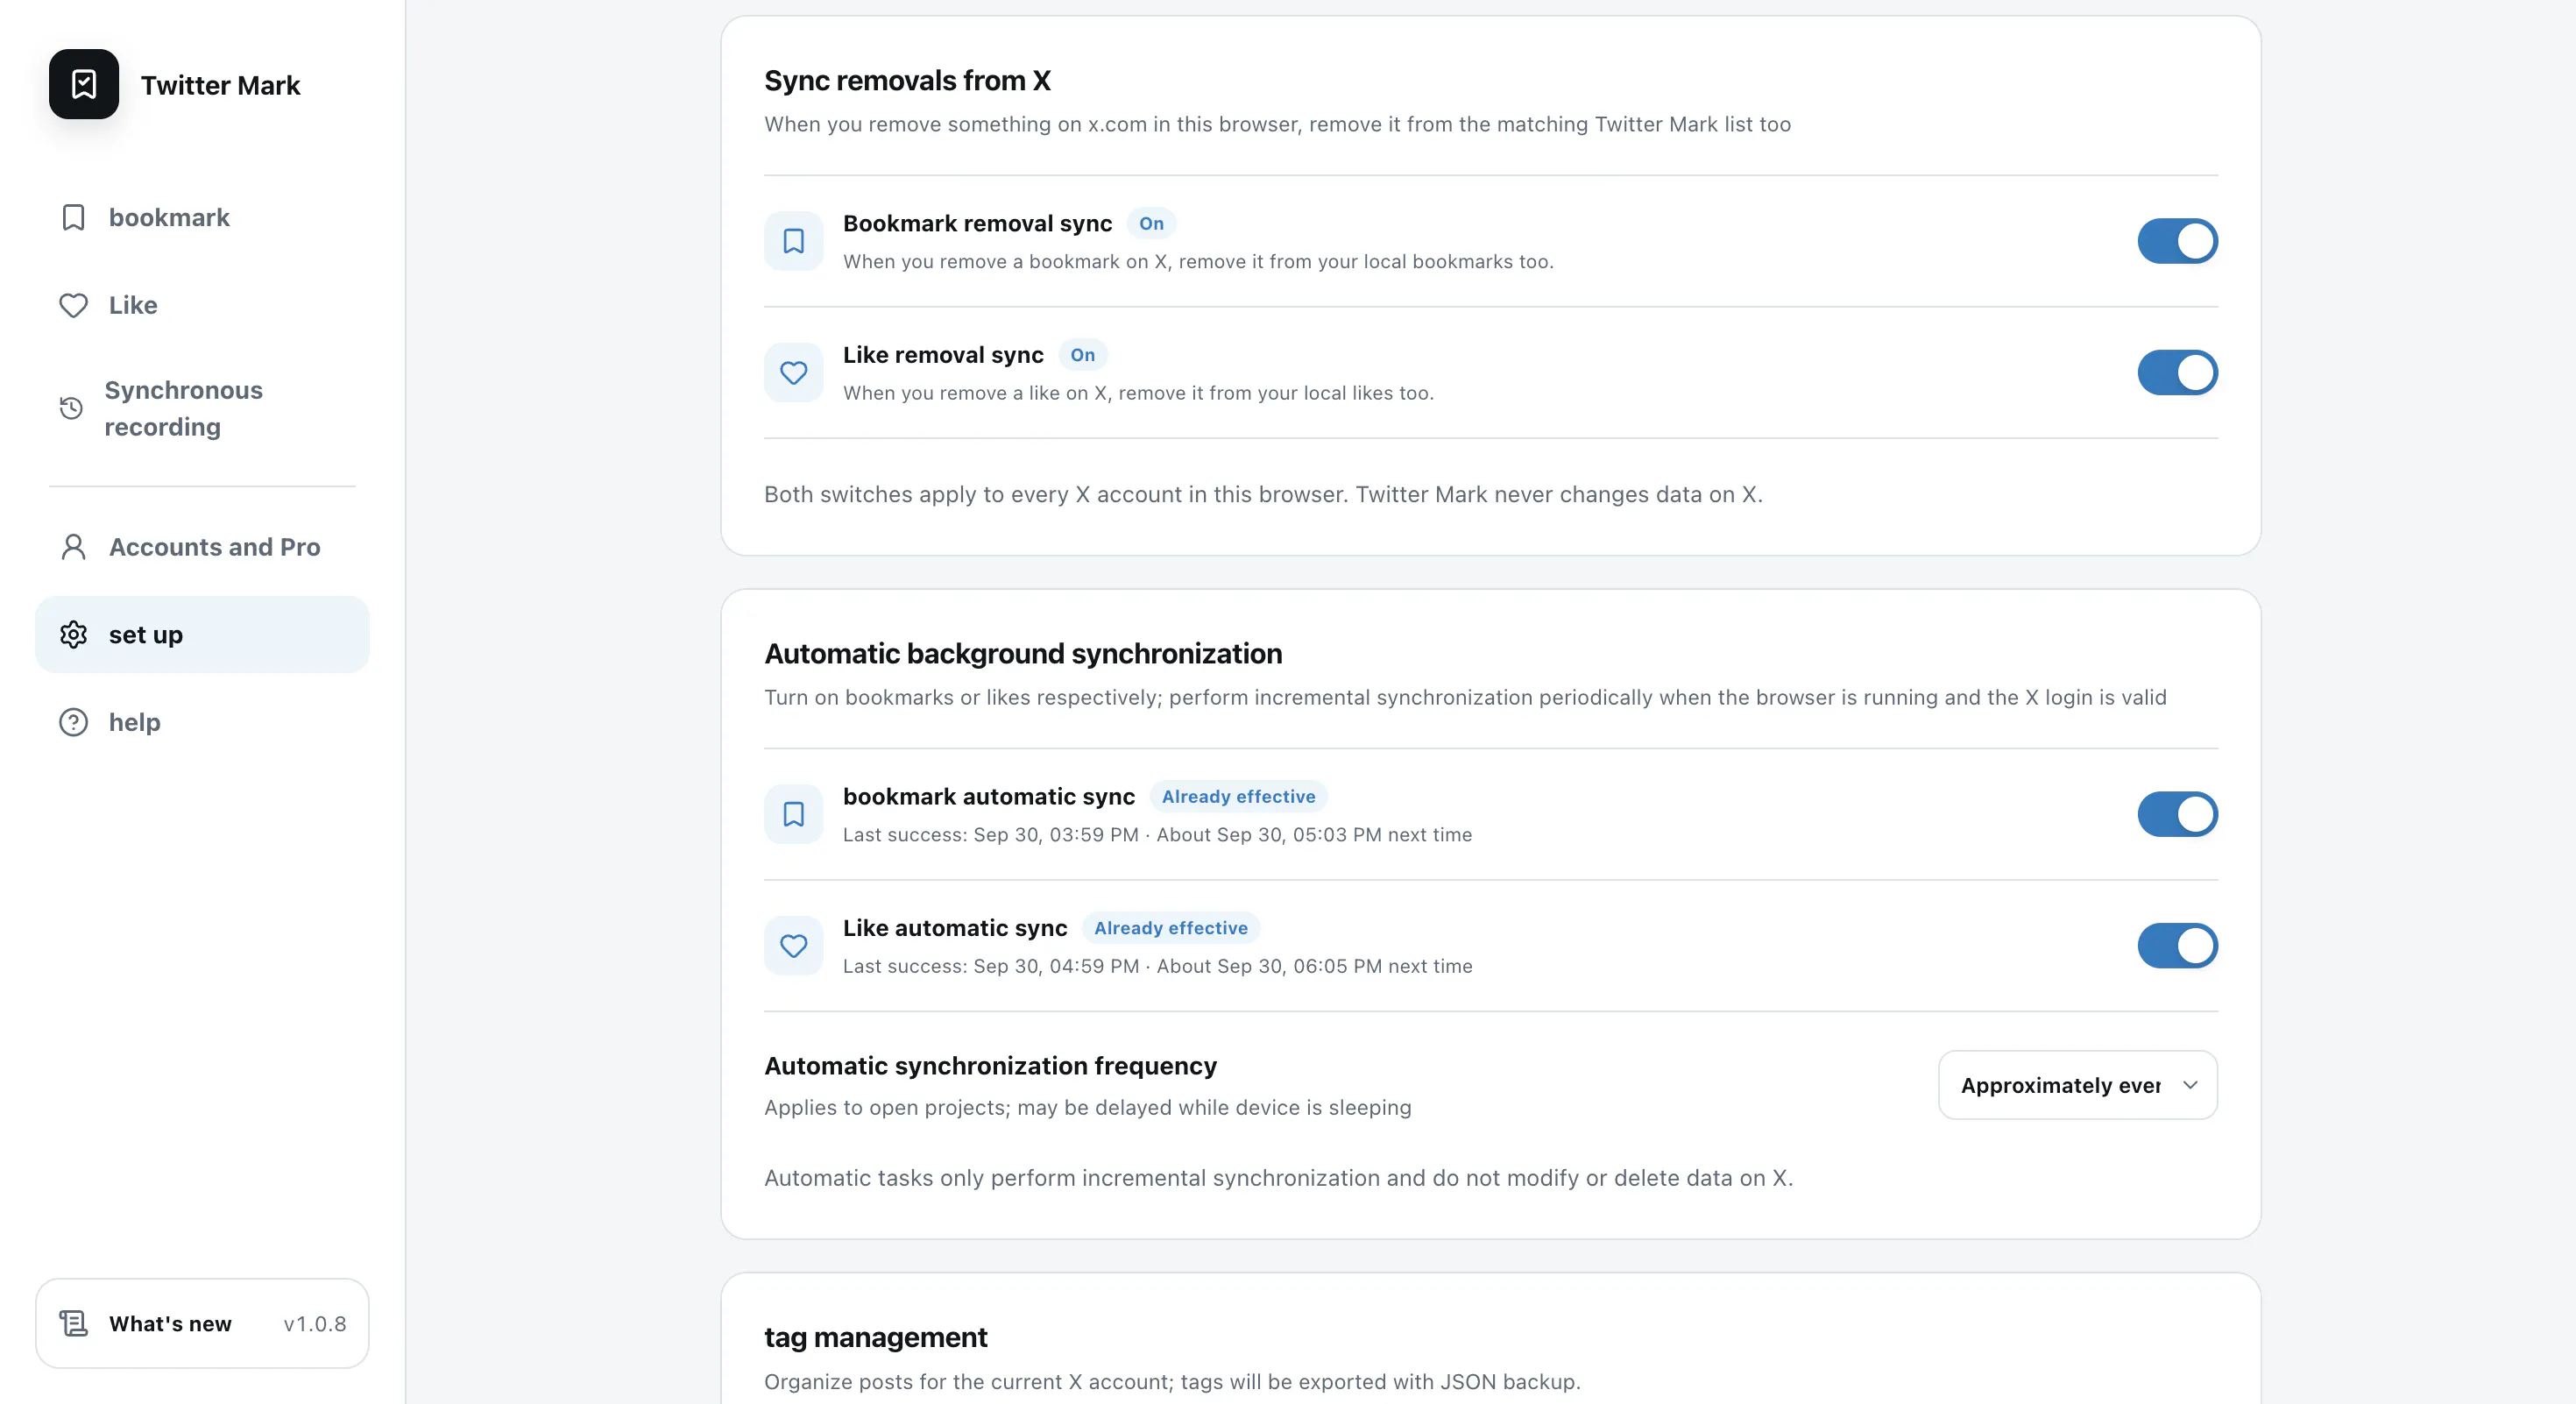Open the bookmark page from sidebar
Viewport: 2576px width, 1404px height.
point(202,217)
